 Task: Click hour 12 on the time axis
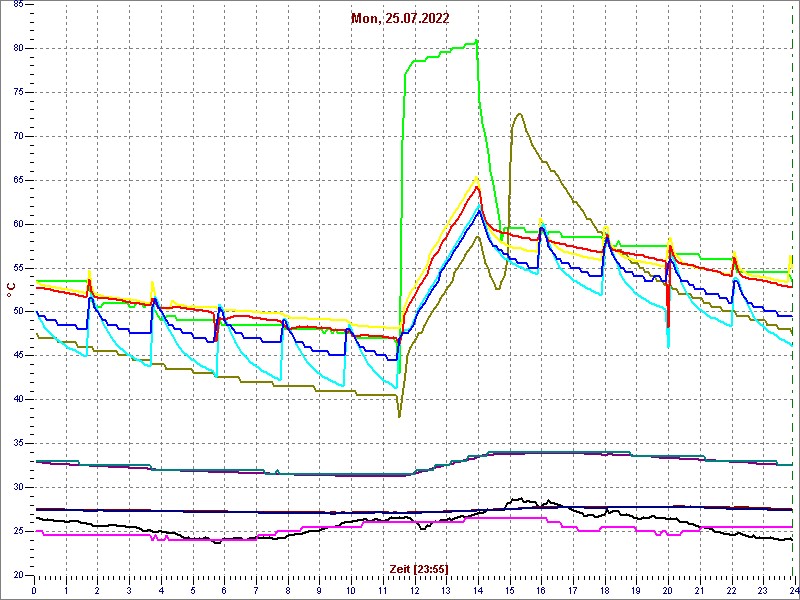point(415,590)
